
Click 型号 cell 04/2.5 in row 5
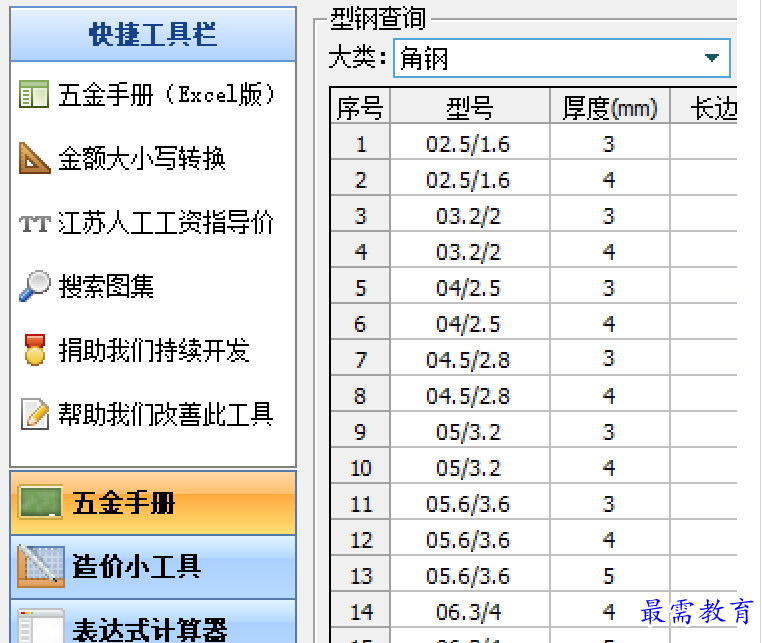point(470,285)
